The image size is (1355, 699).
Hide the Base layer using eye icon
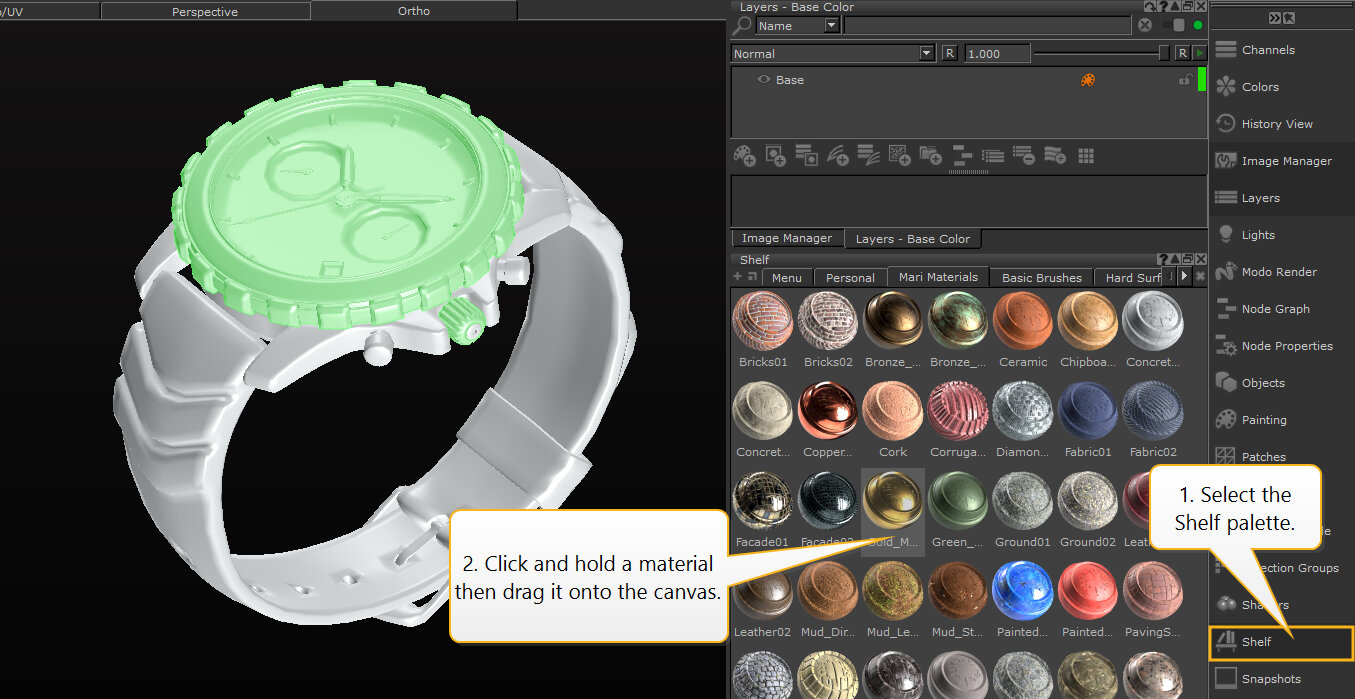coord(763,80)
